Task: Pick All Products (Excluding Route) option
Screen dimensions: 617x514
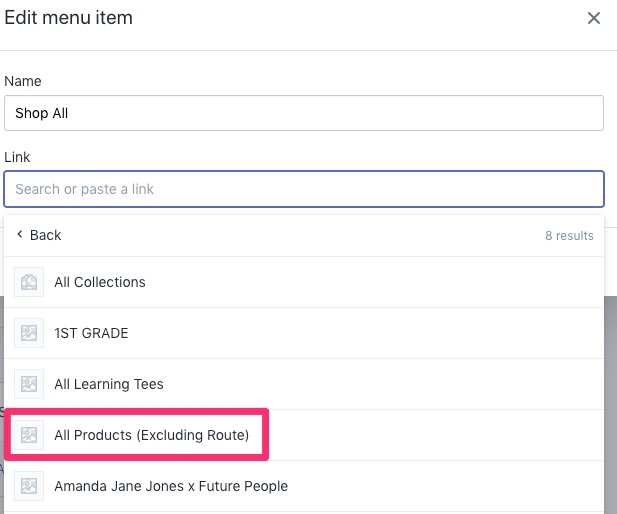Action: 304,435
